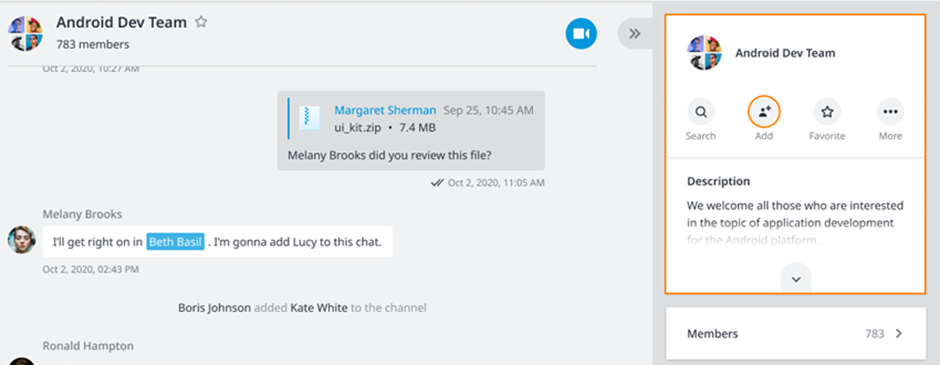Click the Add member icon

point(764,111)
